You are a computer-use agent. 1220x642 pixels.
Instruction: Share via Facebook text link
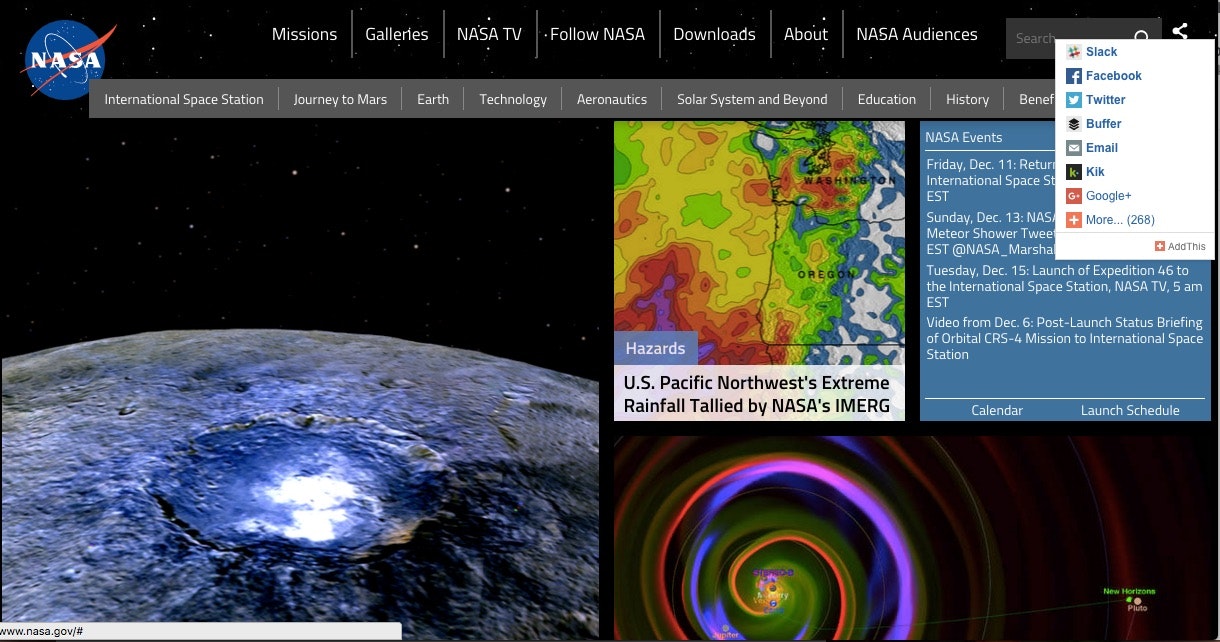1114,76
